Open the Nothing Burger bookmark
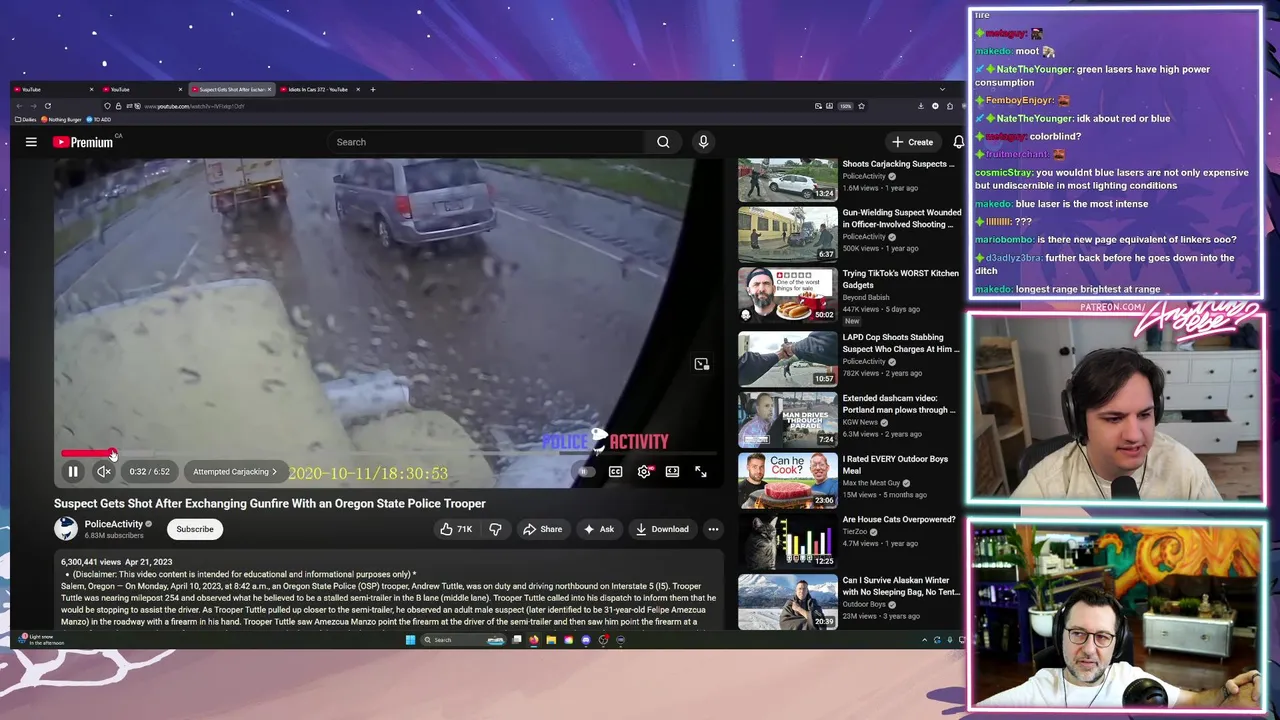1280x720 pixels. [x=63, y=120]
